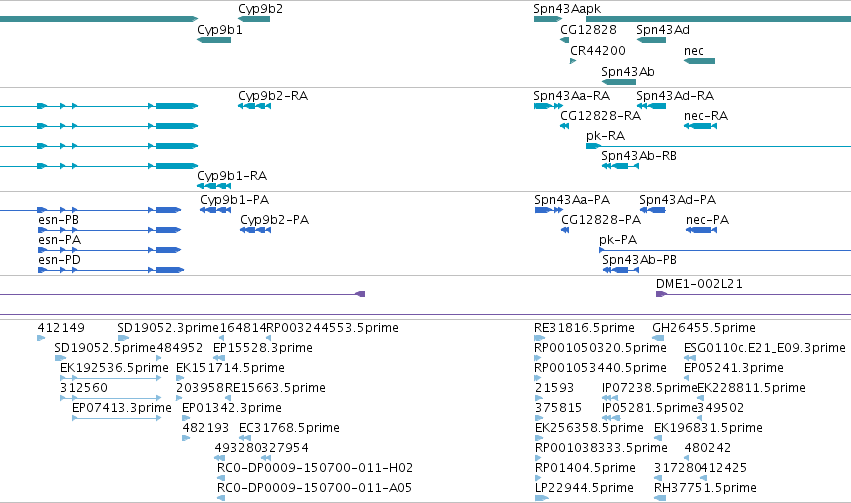The width and height of the screenshot is (851, 503).
Task: Click the ESG0110c.E21_E09.3prime label
Action: (765, 348)
